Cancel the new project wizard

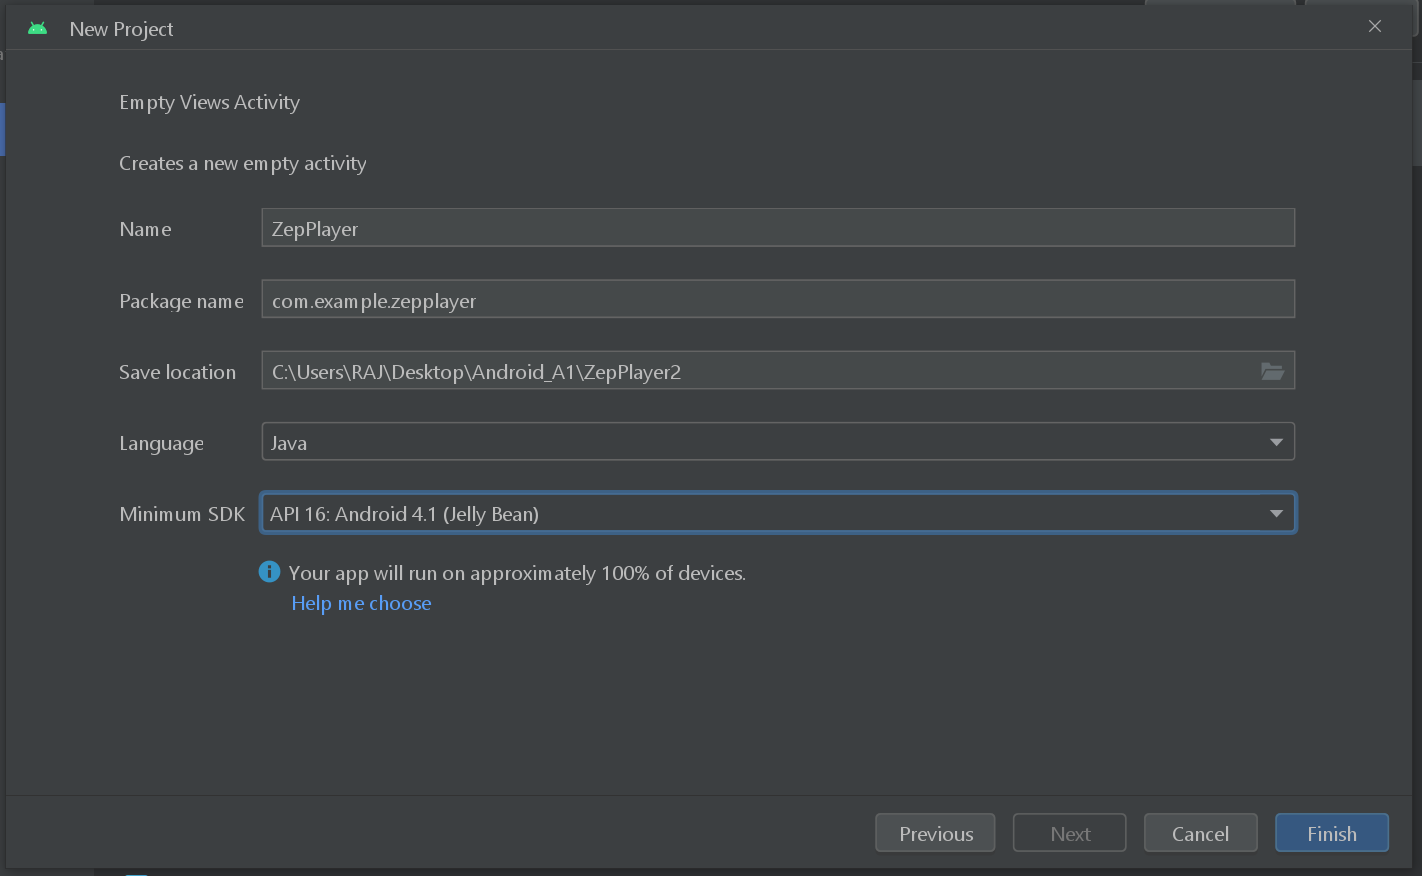point(1200,833)
